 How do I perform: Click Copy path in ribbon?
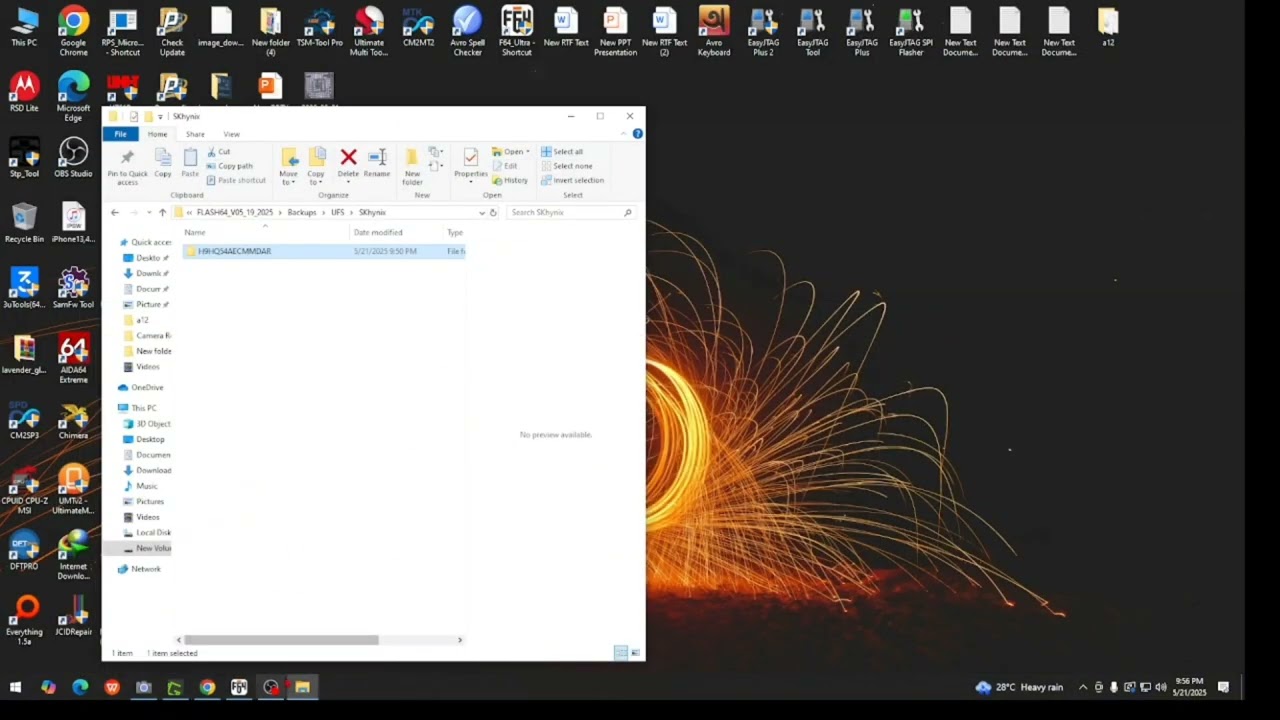[230, 166]
